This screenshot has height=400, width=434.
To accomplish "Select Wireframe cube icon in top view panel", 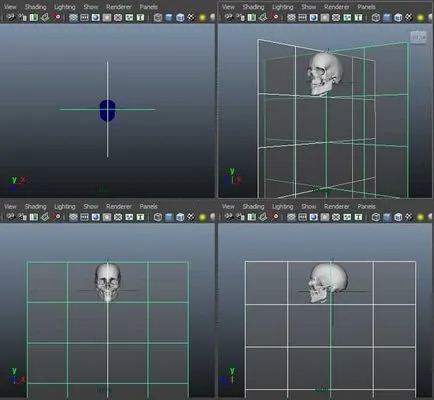I will tap(158, 17).
